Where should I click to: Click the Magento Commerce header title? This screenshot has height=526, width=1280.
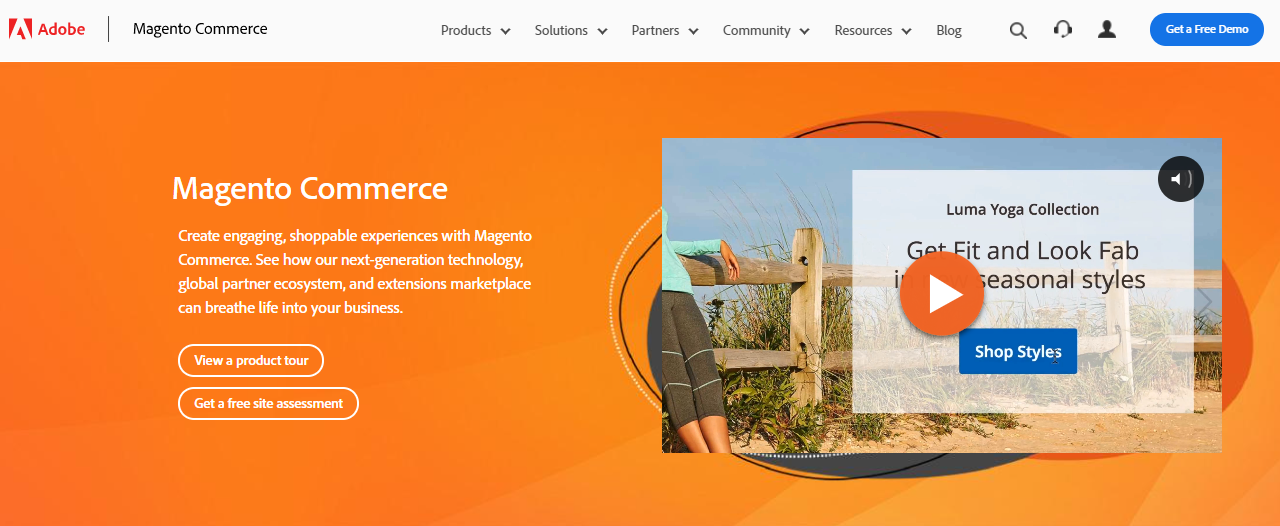pyautogui.click(x=200, y=29)
